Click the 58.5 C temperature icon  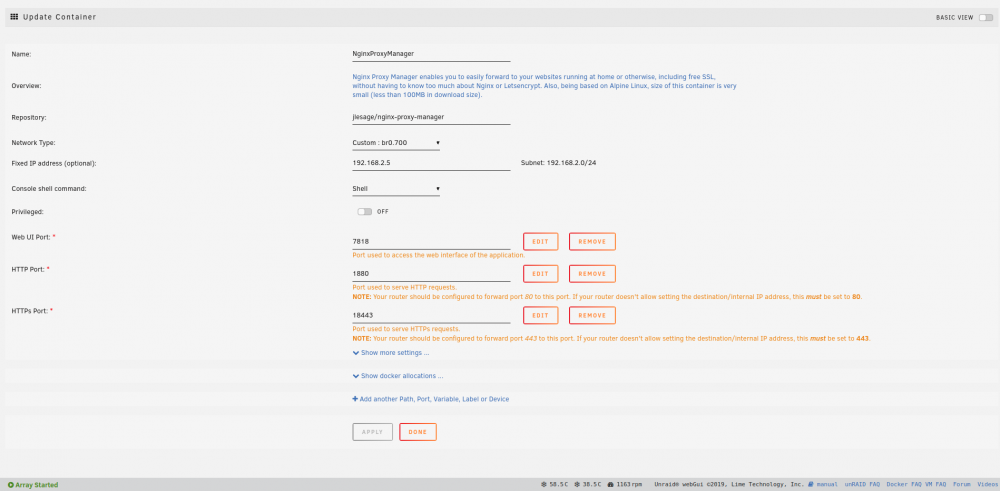click(x=544, y=485)
